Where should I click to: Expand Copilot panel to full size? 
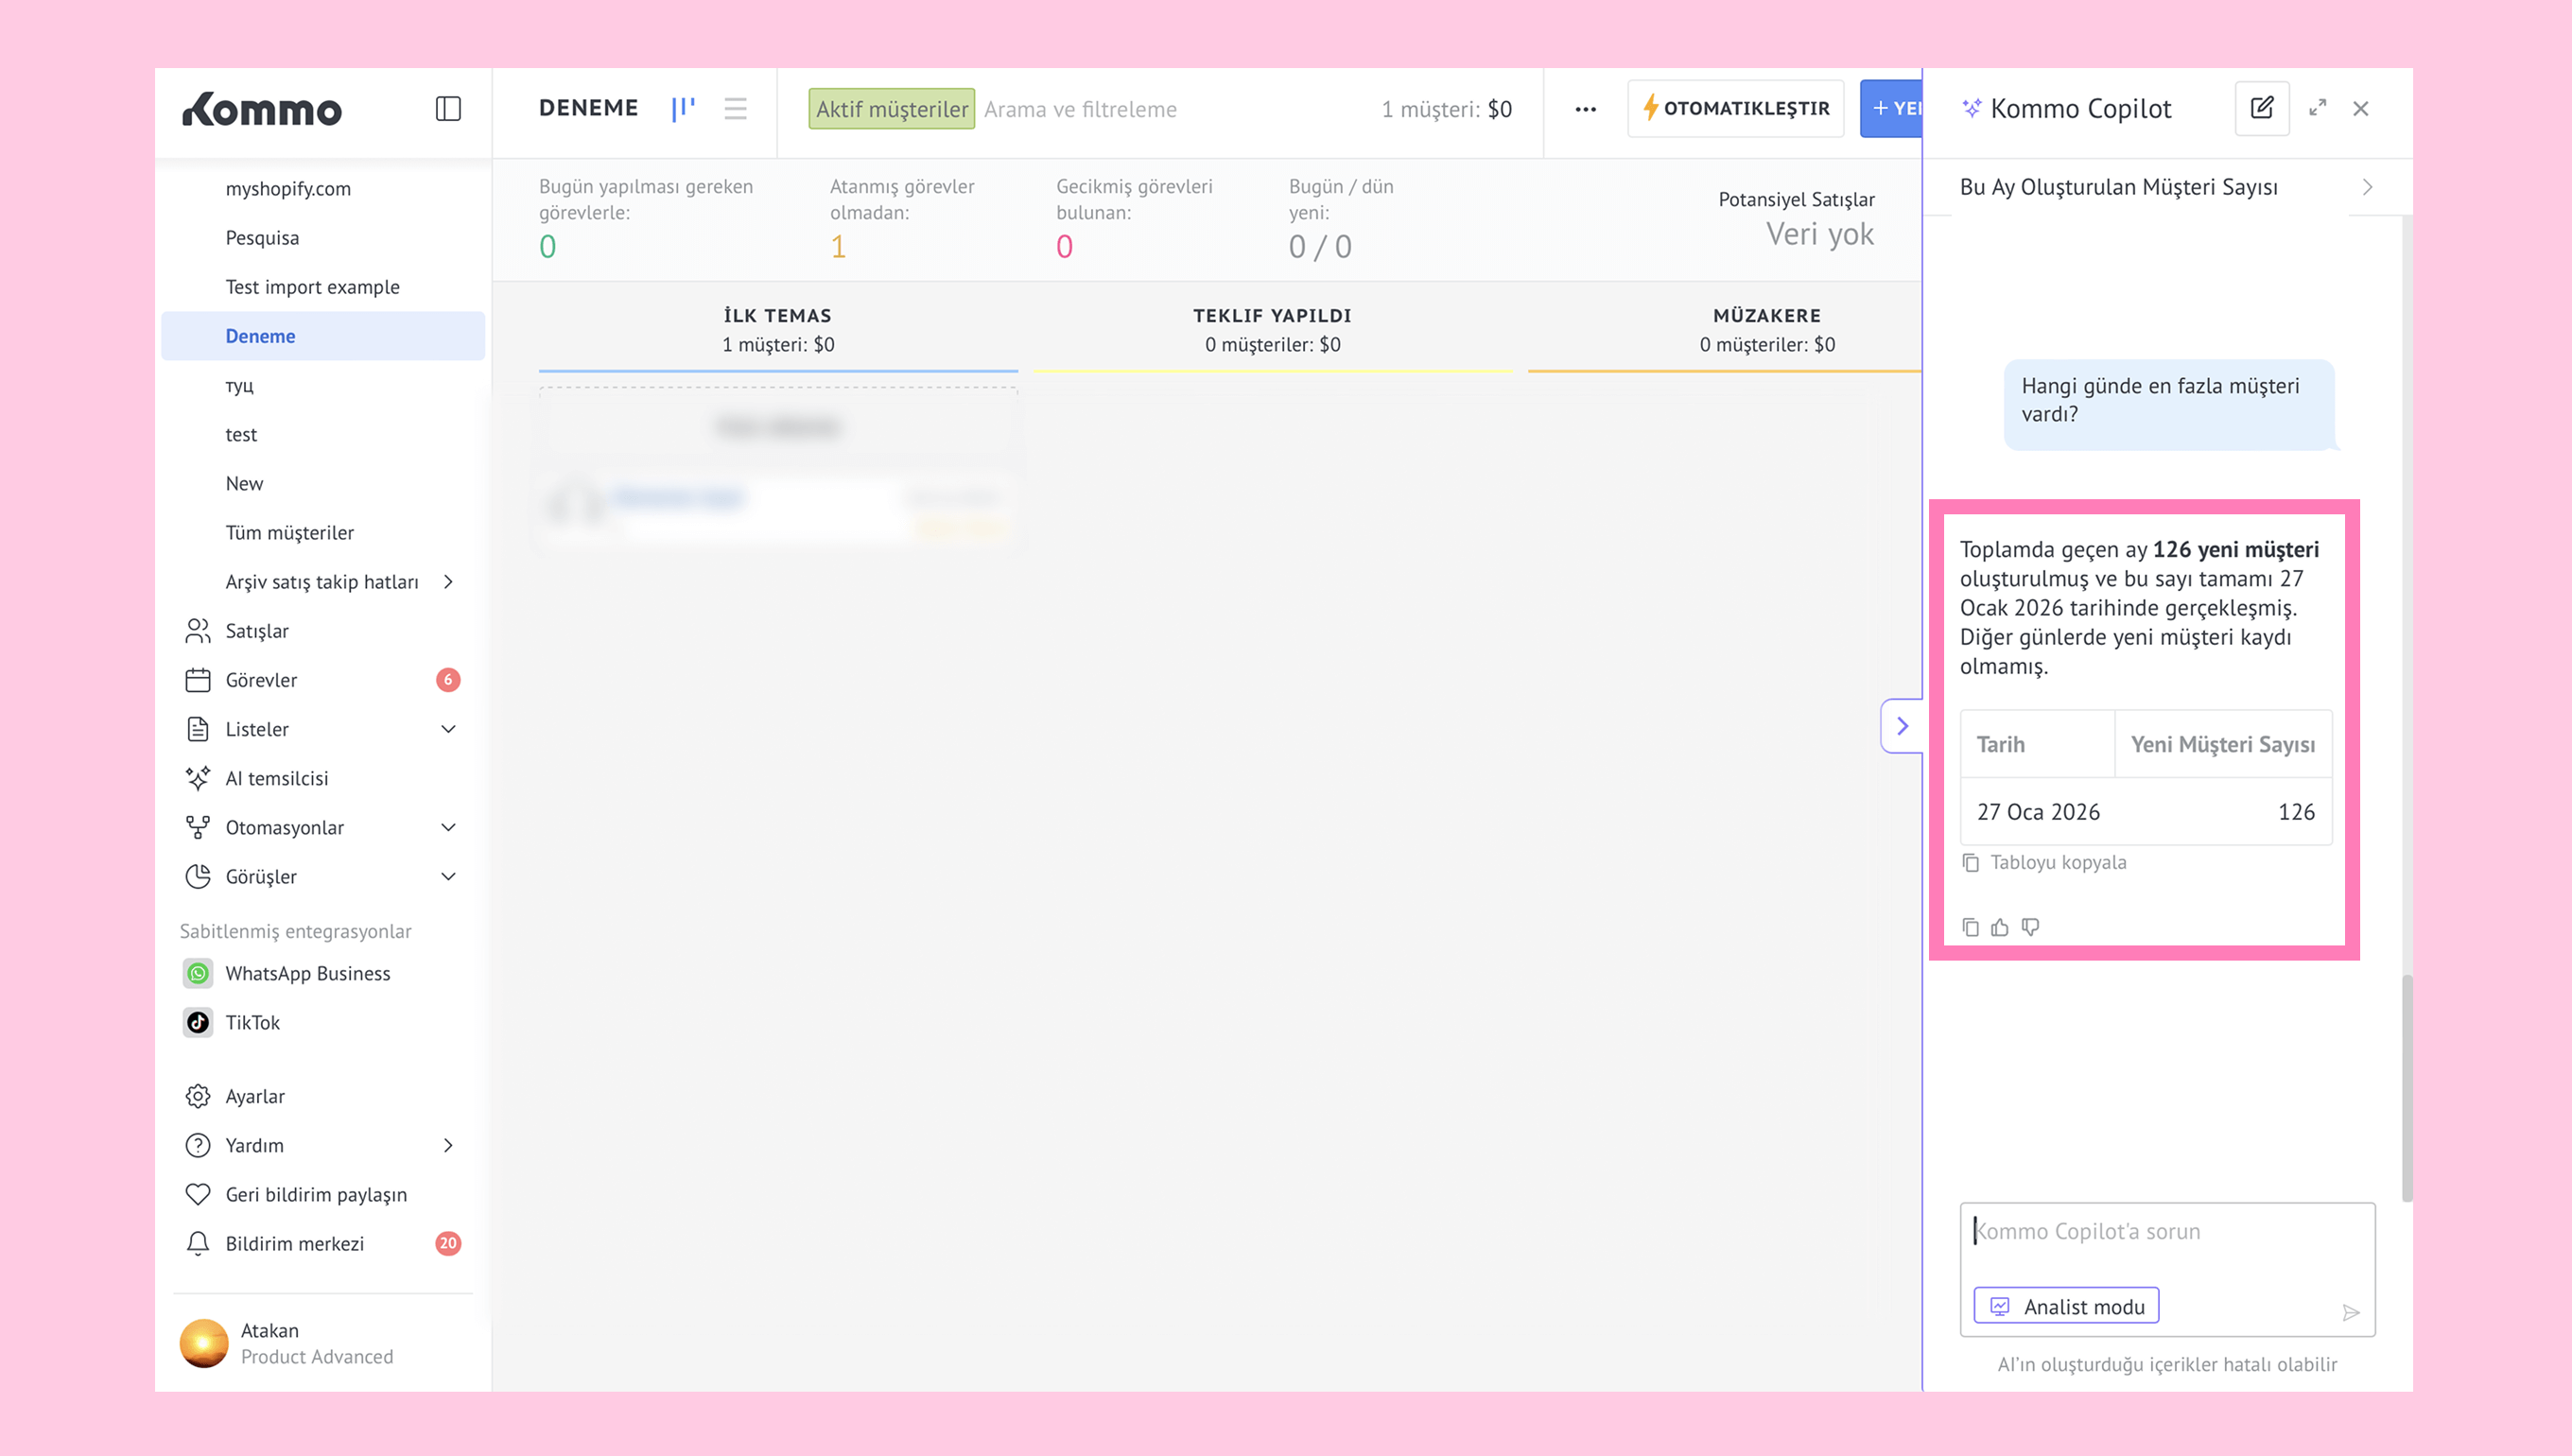[2317, 108]
